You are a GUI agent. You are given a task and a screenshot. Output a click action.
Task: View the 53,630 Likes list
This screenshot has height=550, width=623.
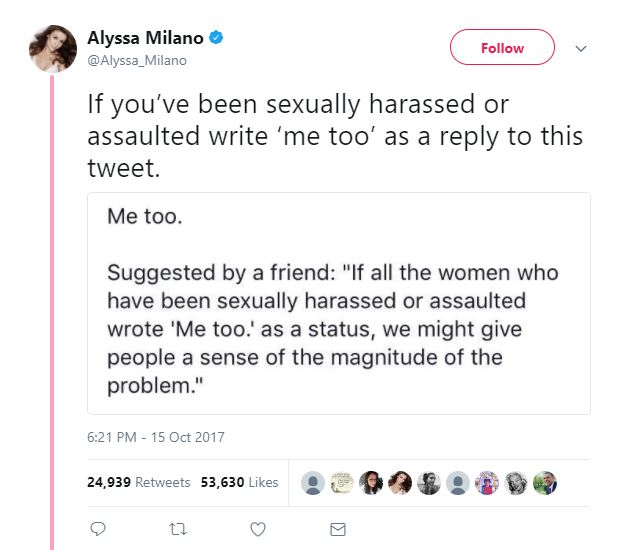[x=238, y=482]
